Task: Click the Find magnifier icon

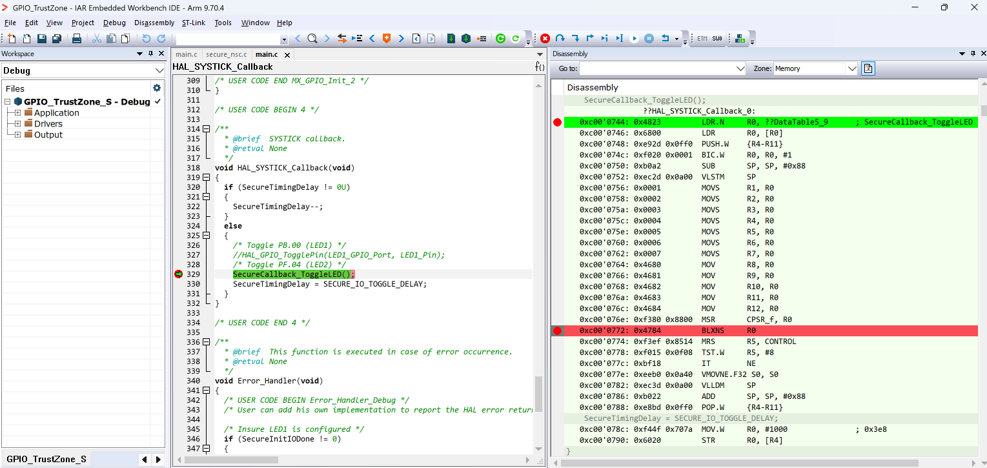Action: coord(312,38)
